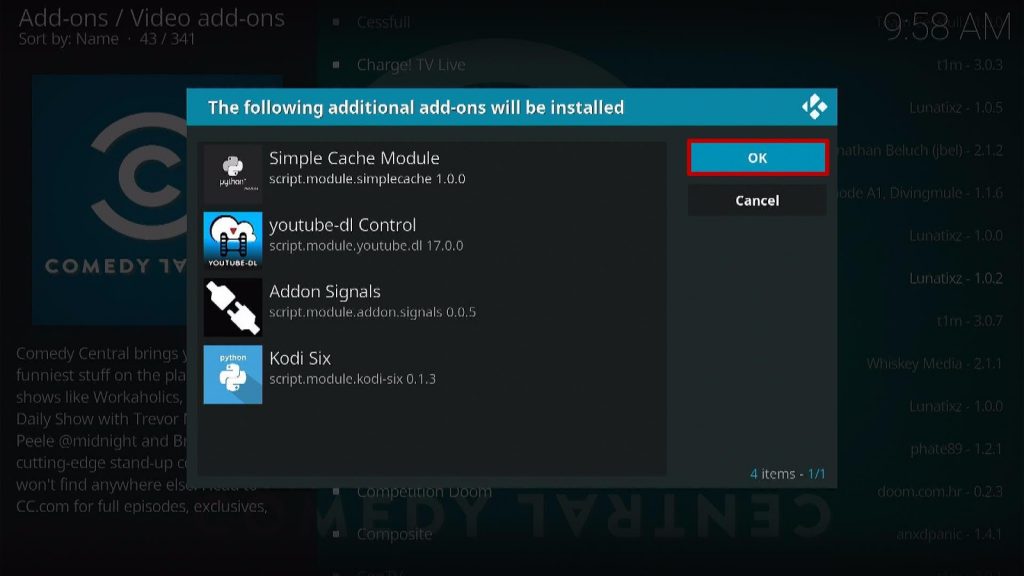1024x576 pixels.
Task: Click the Simple Cache Module python icon
Action: point(232,174)
